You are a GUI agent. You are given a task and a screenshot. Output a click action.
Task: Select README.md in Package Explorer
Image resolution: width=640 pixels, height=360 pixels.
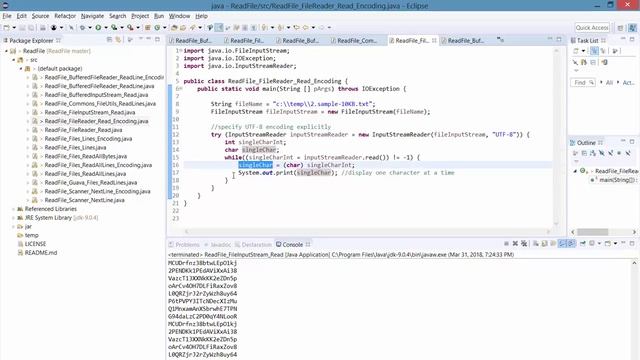(41, 253)
